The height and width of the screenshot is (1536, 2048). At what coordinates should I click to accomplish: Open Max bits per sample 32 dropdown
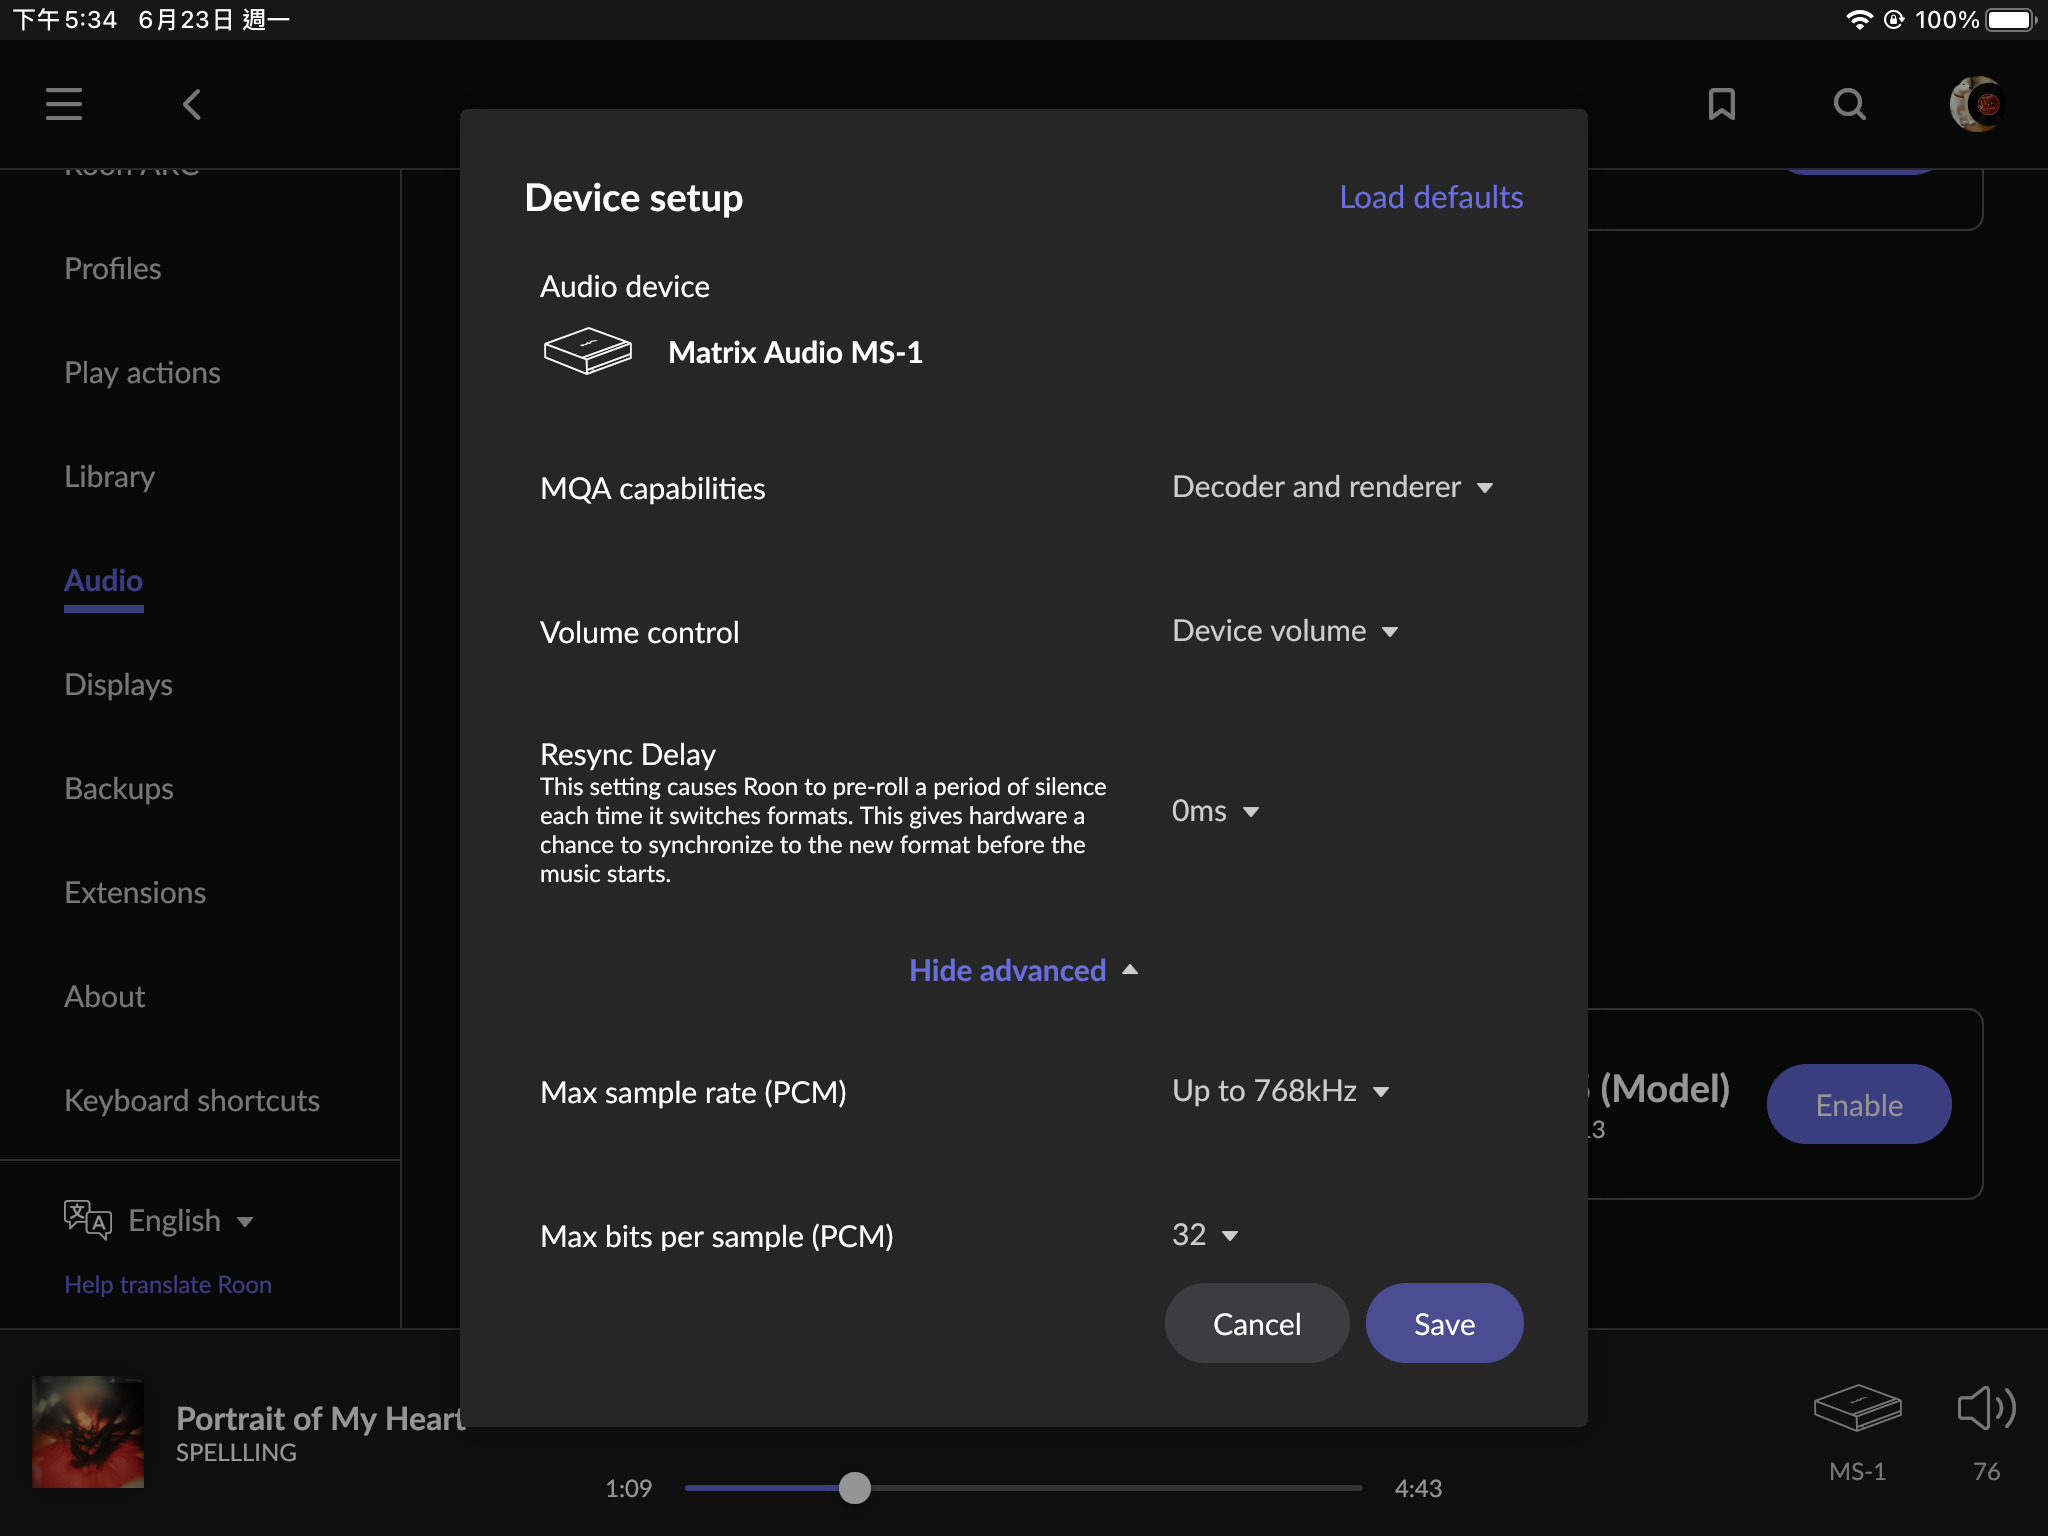coord(1205,1235)
